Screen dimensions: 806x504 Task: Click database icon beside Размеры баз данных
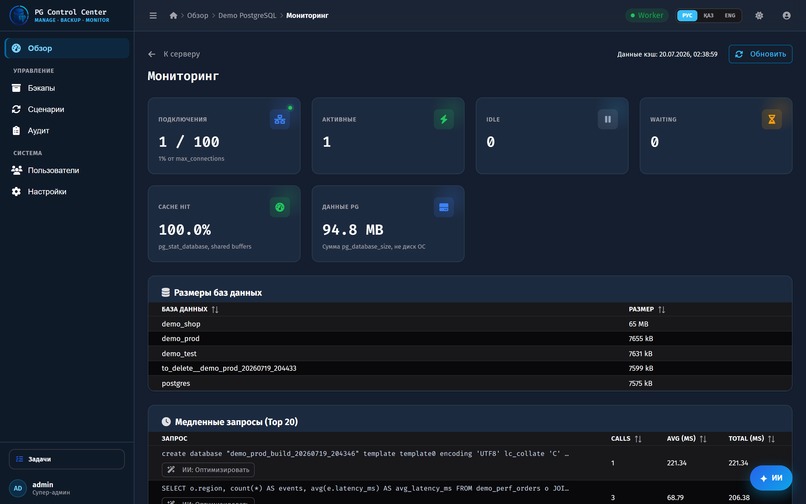point(166,292)
